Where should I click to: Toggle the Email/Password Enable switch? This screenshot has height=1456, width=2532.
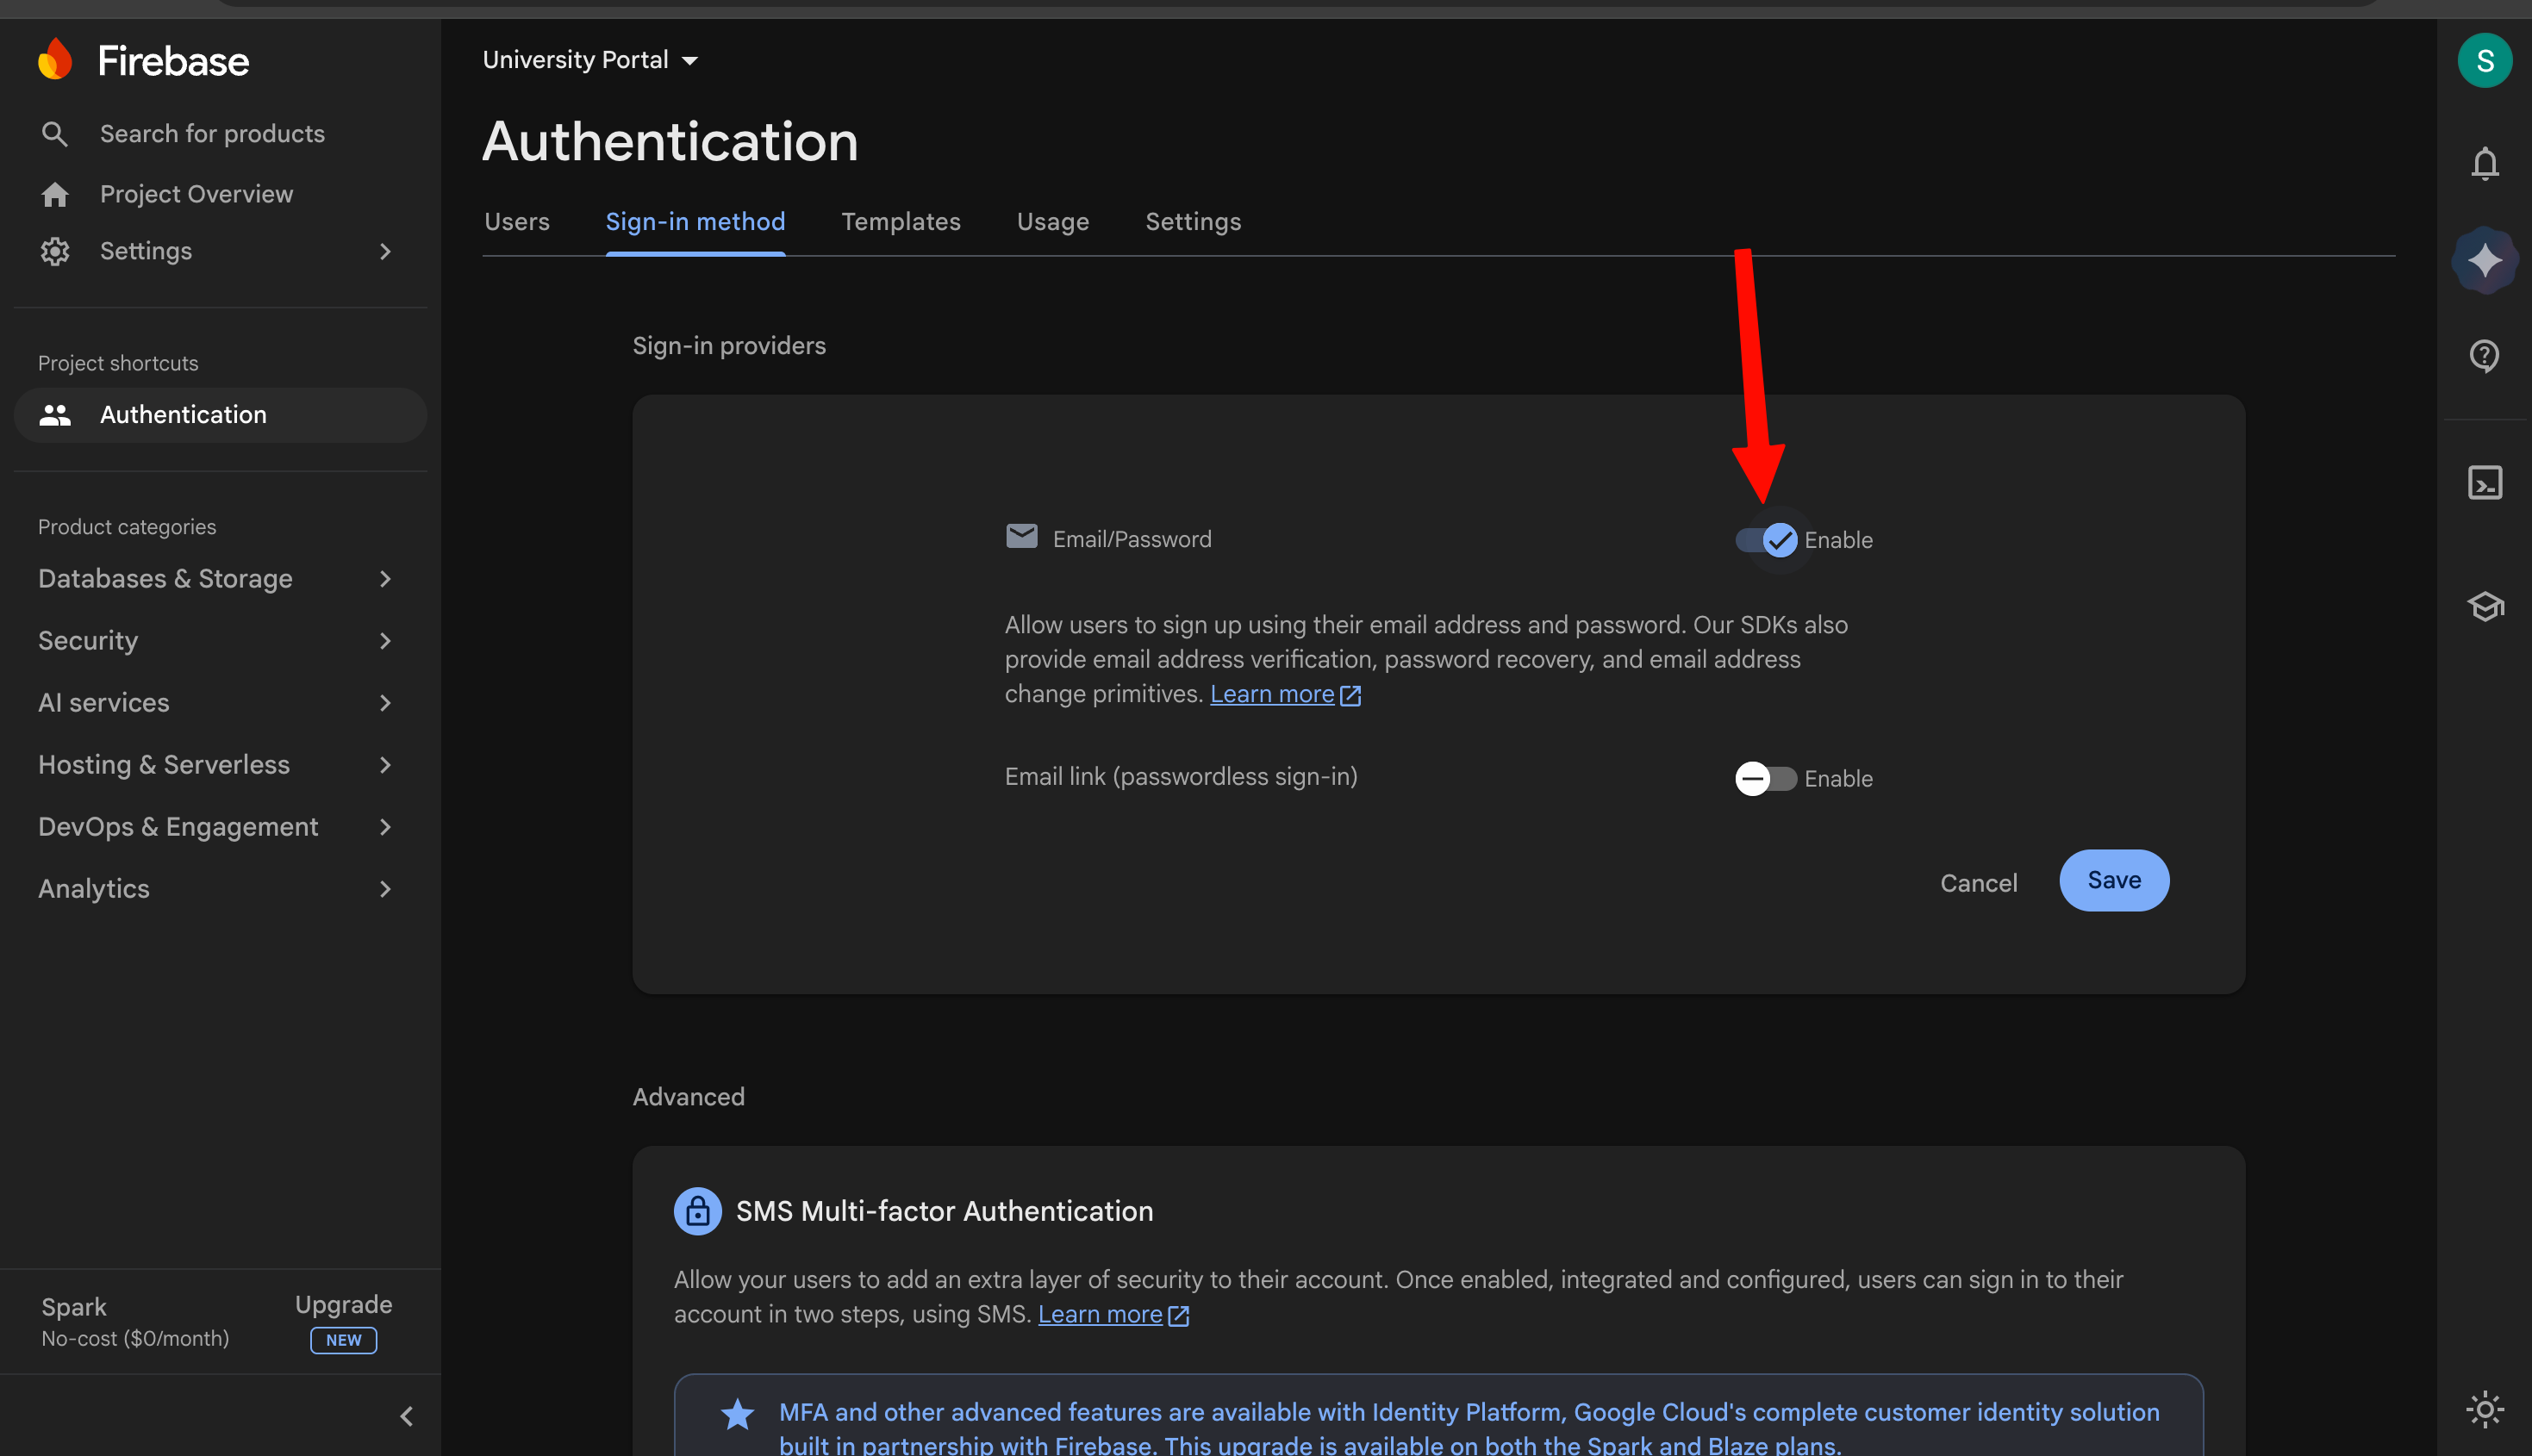click(x=1766, y=540)
